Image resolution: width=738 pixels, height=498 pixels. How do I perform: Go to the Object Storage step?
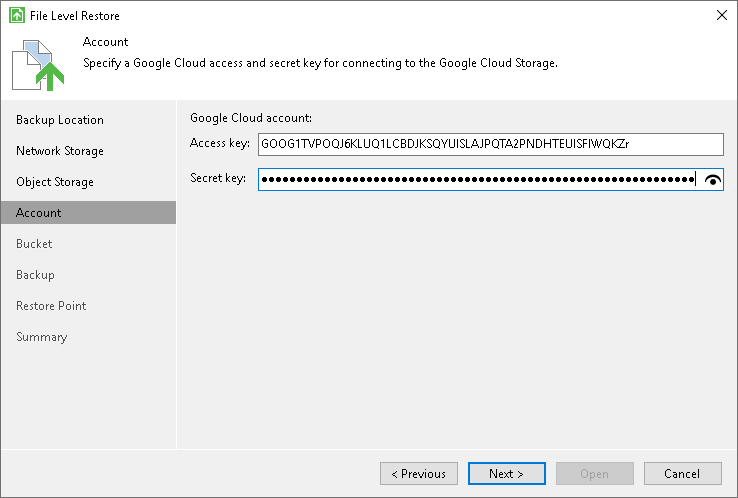[55, 182]
